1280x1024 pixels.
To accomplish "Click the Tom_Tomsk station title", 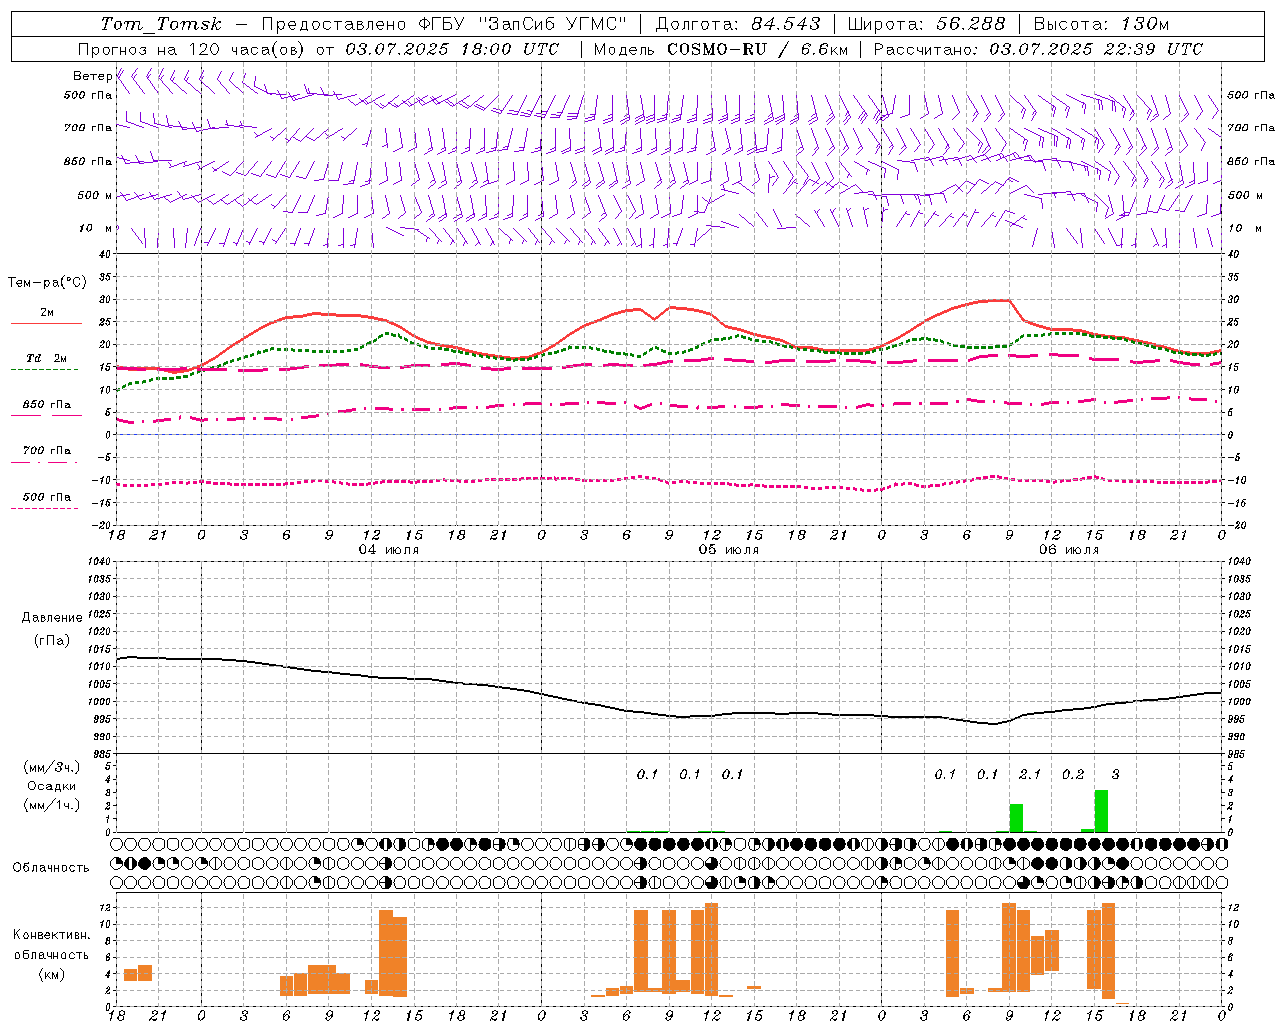I will 161,24.
